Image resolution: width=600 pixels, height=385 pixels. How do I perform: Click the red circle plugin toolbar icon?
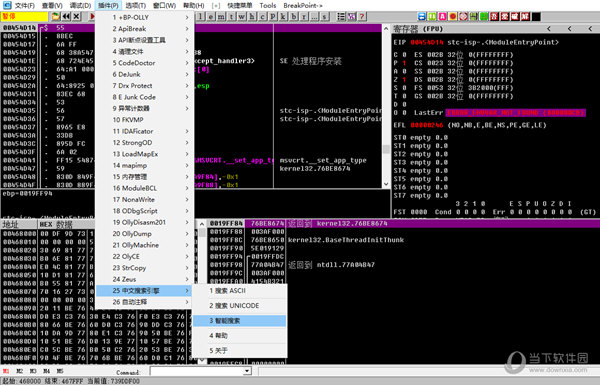tap(453, 16)
